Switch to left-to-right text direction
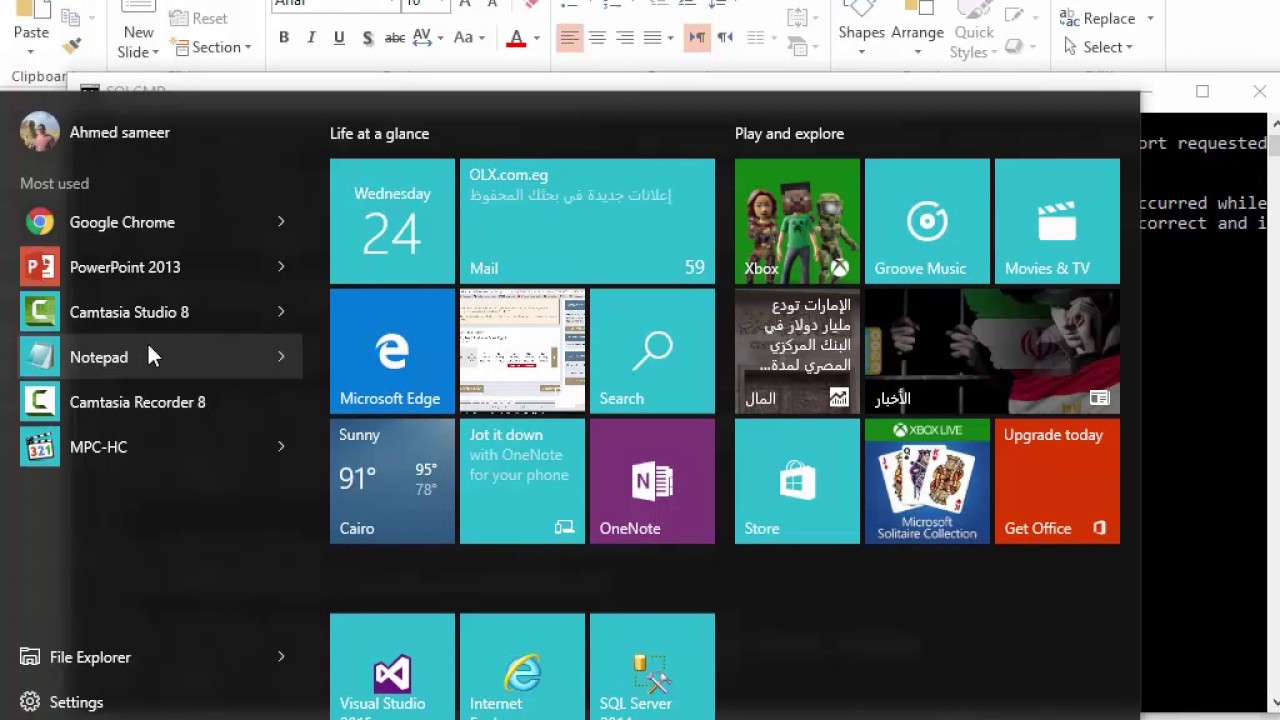This screenshot has width=1280, height=720. [x=697, y=38]
